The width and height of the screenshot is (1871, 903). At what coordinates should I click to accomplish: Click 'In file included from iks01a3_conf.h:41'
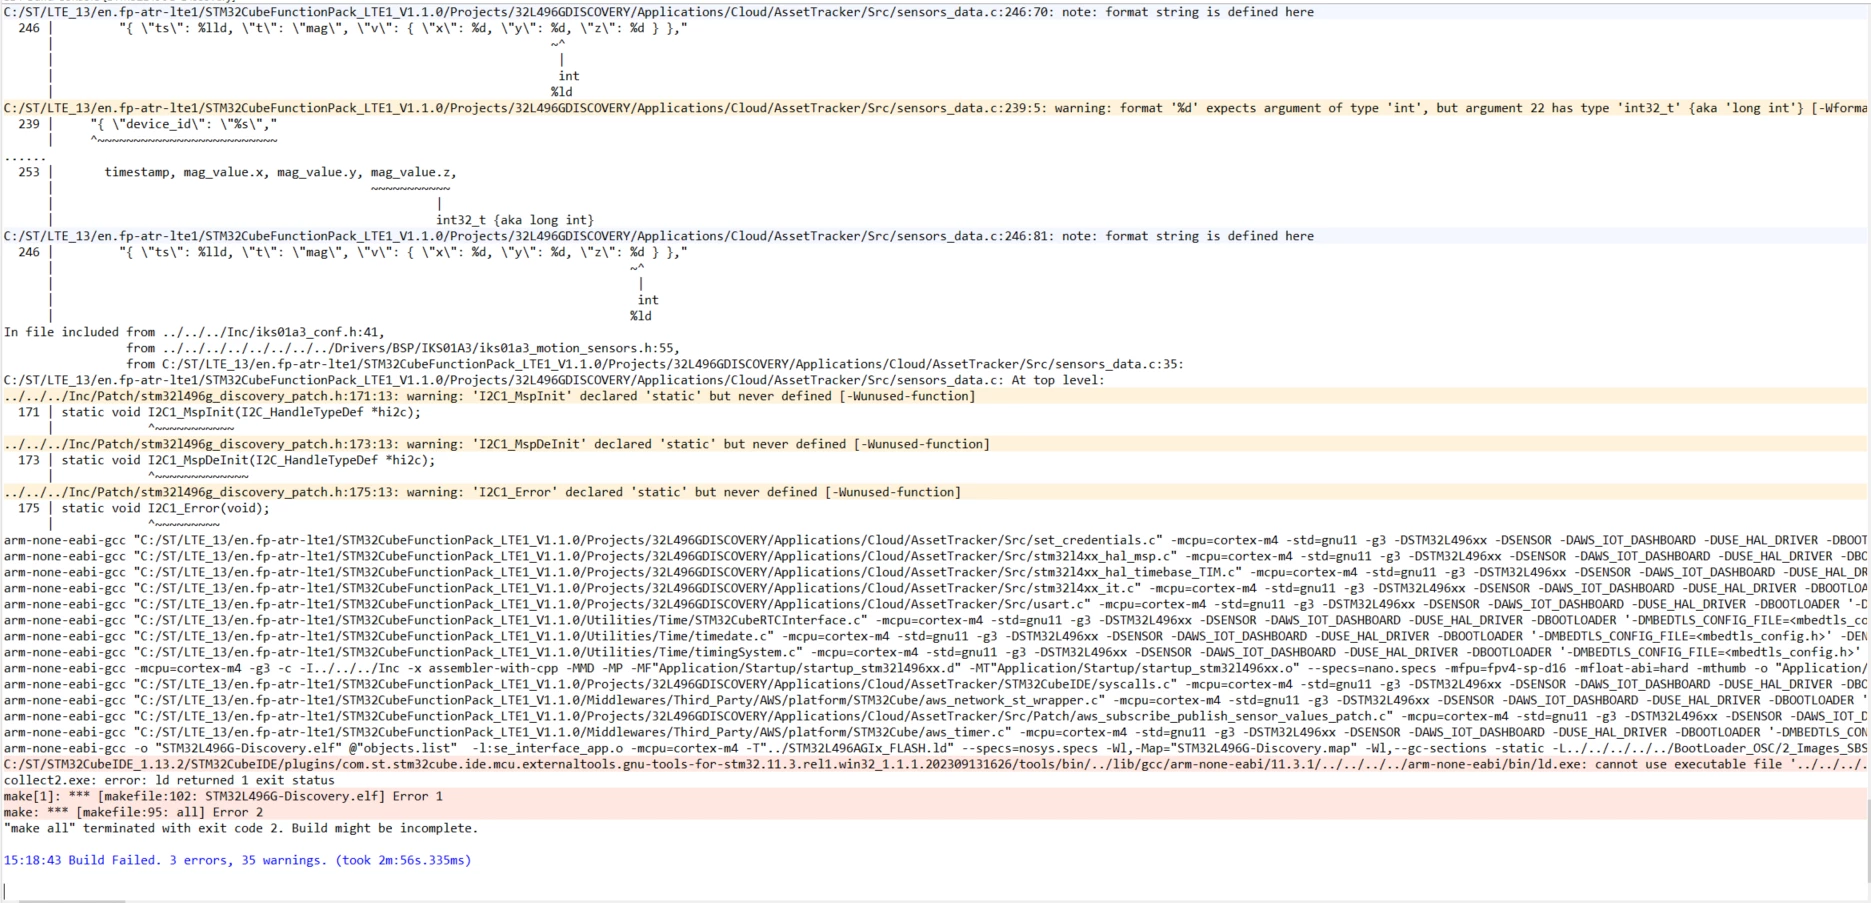pyautogui.click(x=194, y=332)
